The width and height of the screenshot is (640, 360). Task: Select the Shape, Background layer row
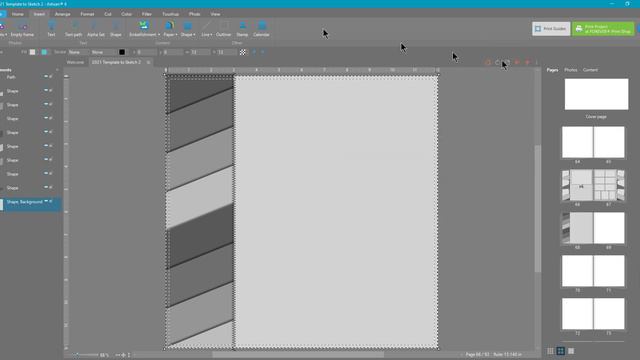(x=31, y=204)
